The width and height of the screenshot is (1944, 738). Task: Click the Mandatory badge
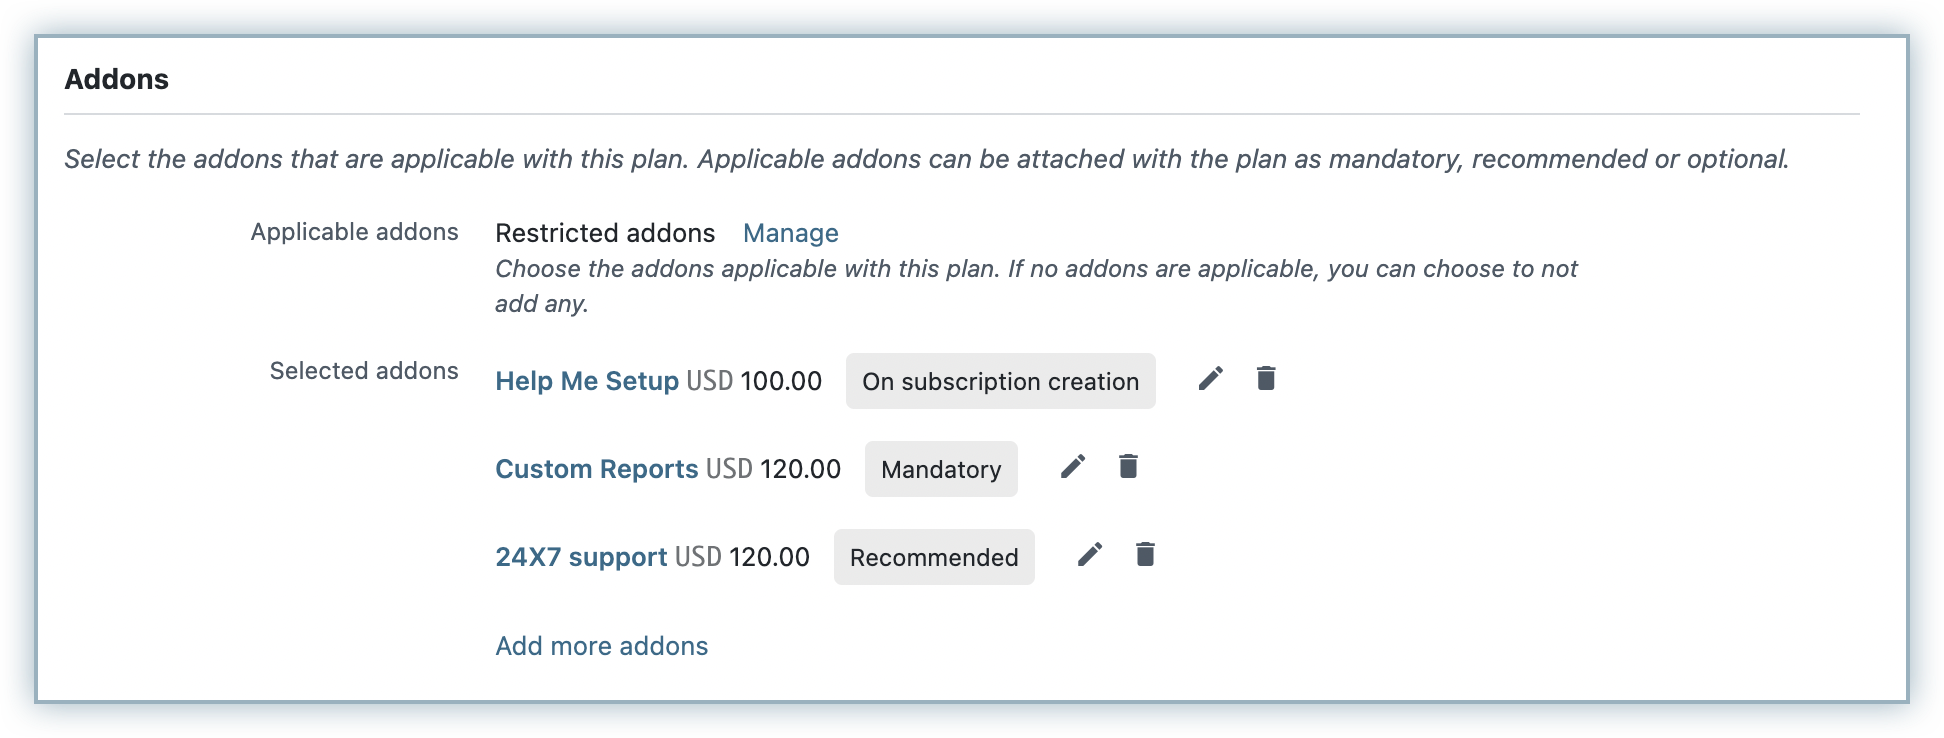click(x=941, y=469)
